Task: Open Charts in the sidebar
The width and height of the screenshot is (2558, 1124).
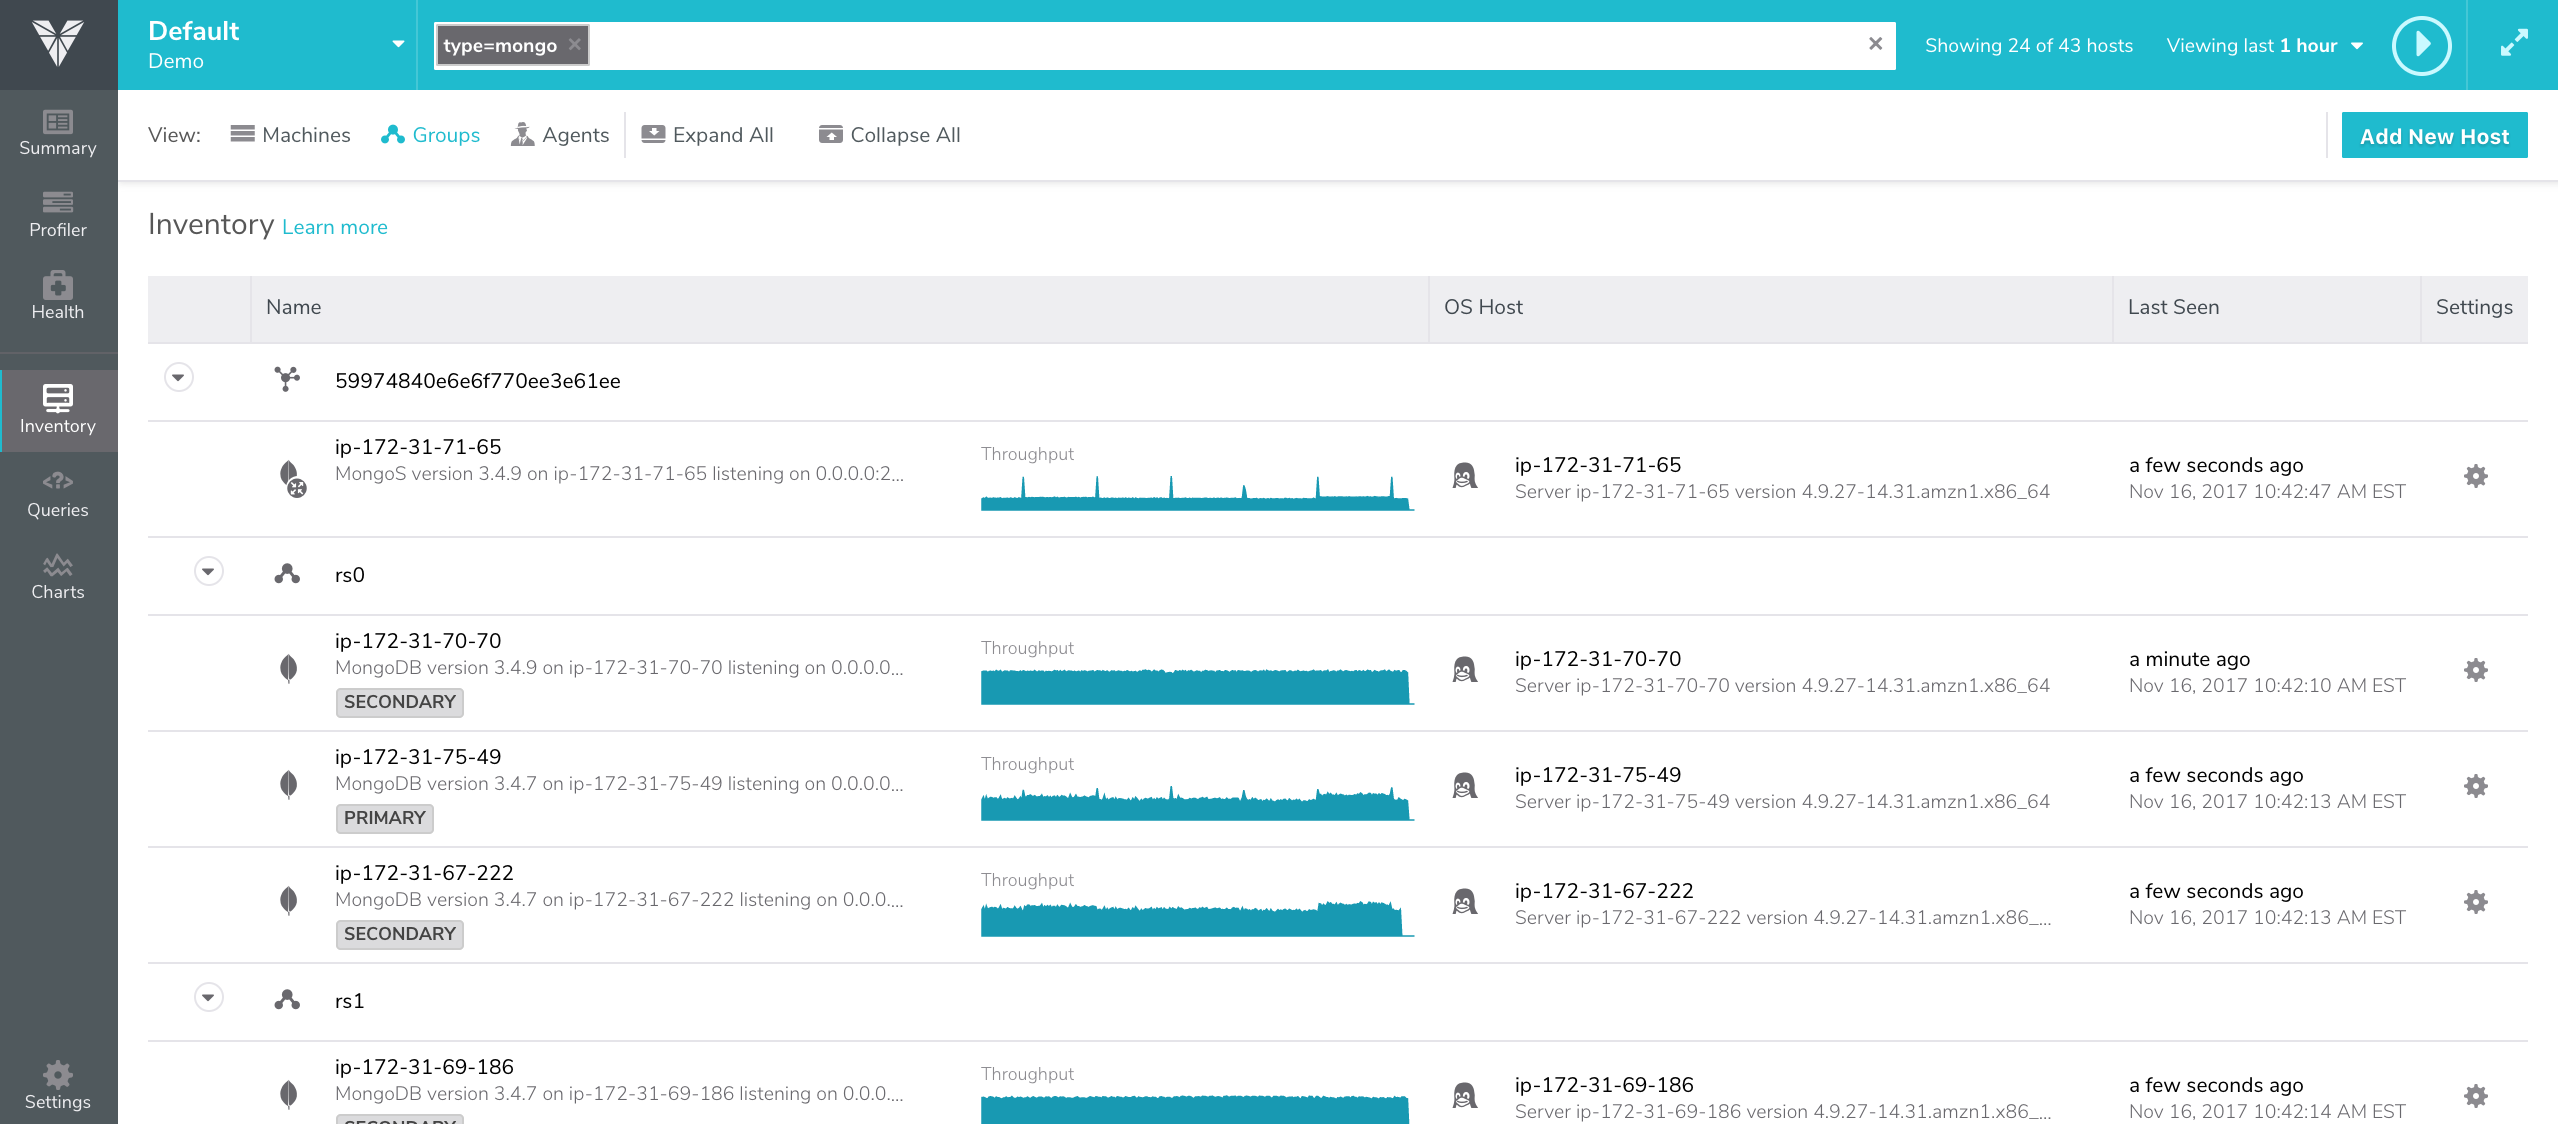Action: tap(58, 577)
